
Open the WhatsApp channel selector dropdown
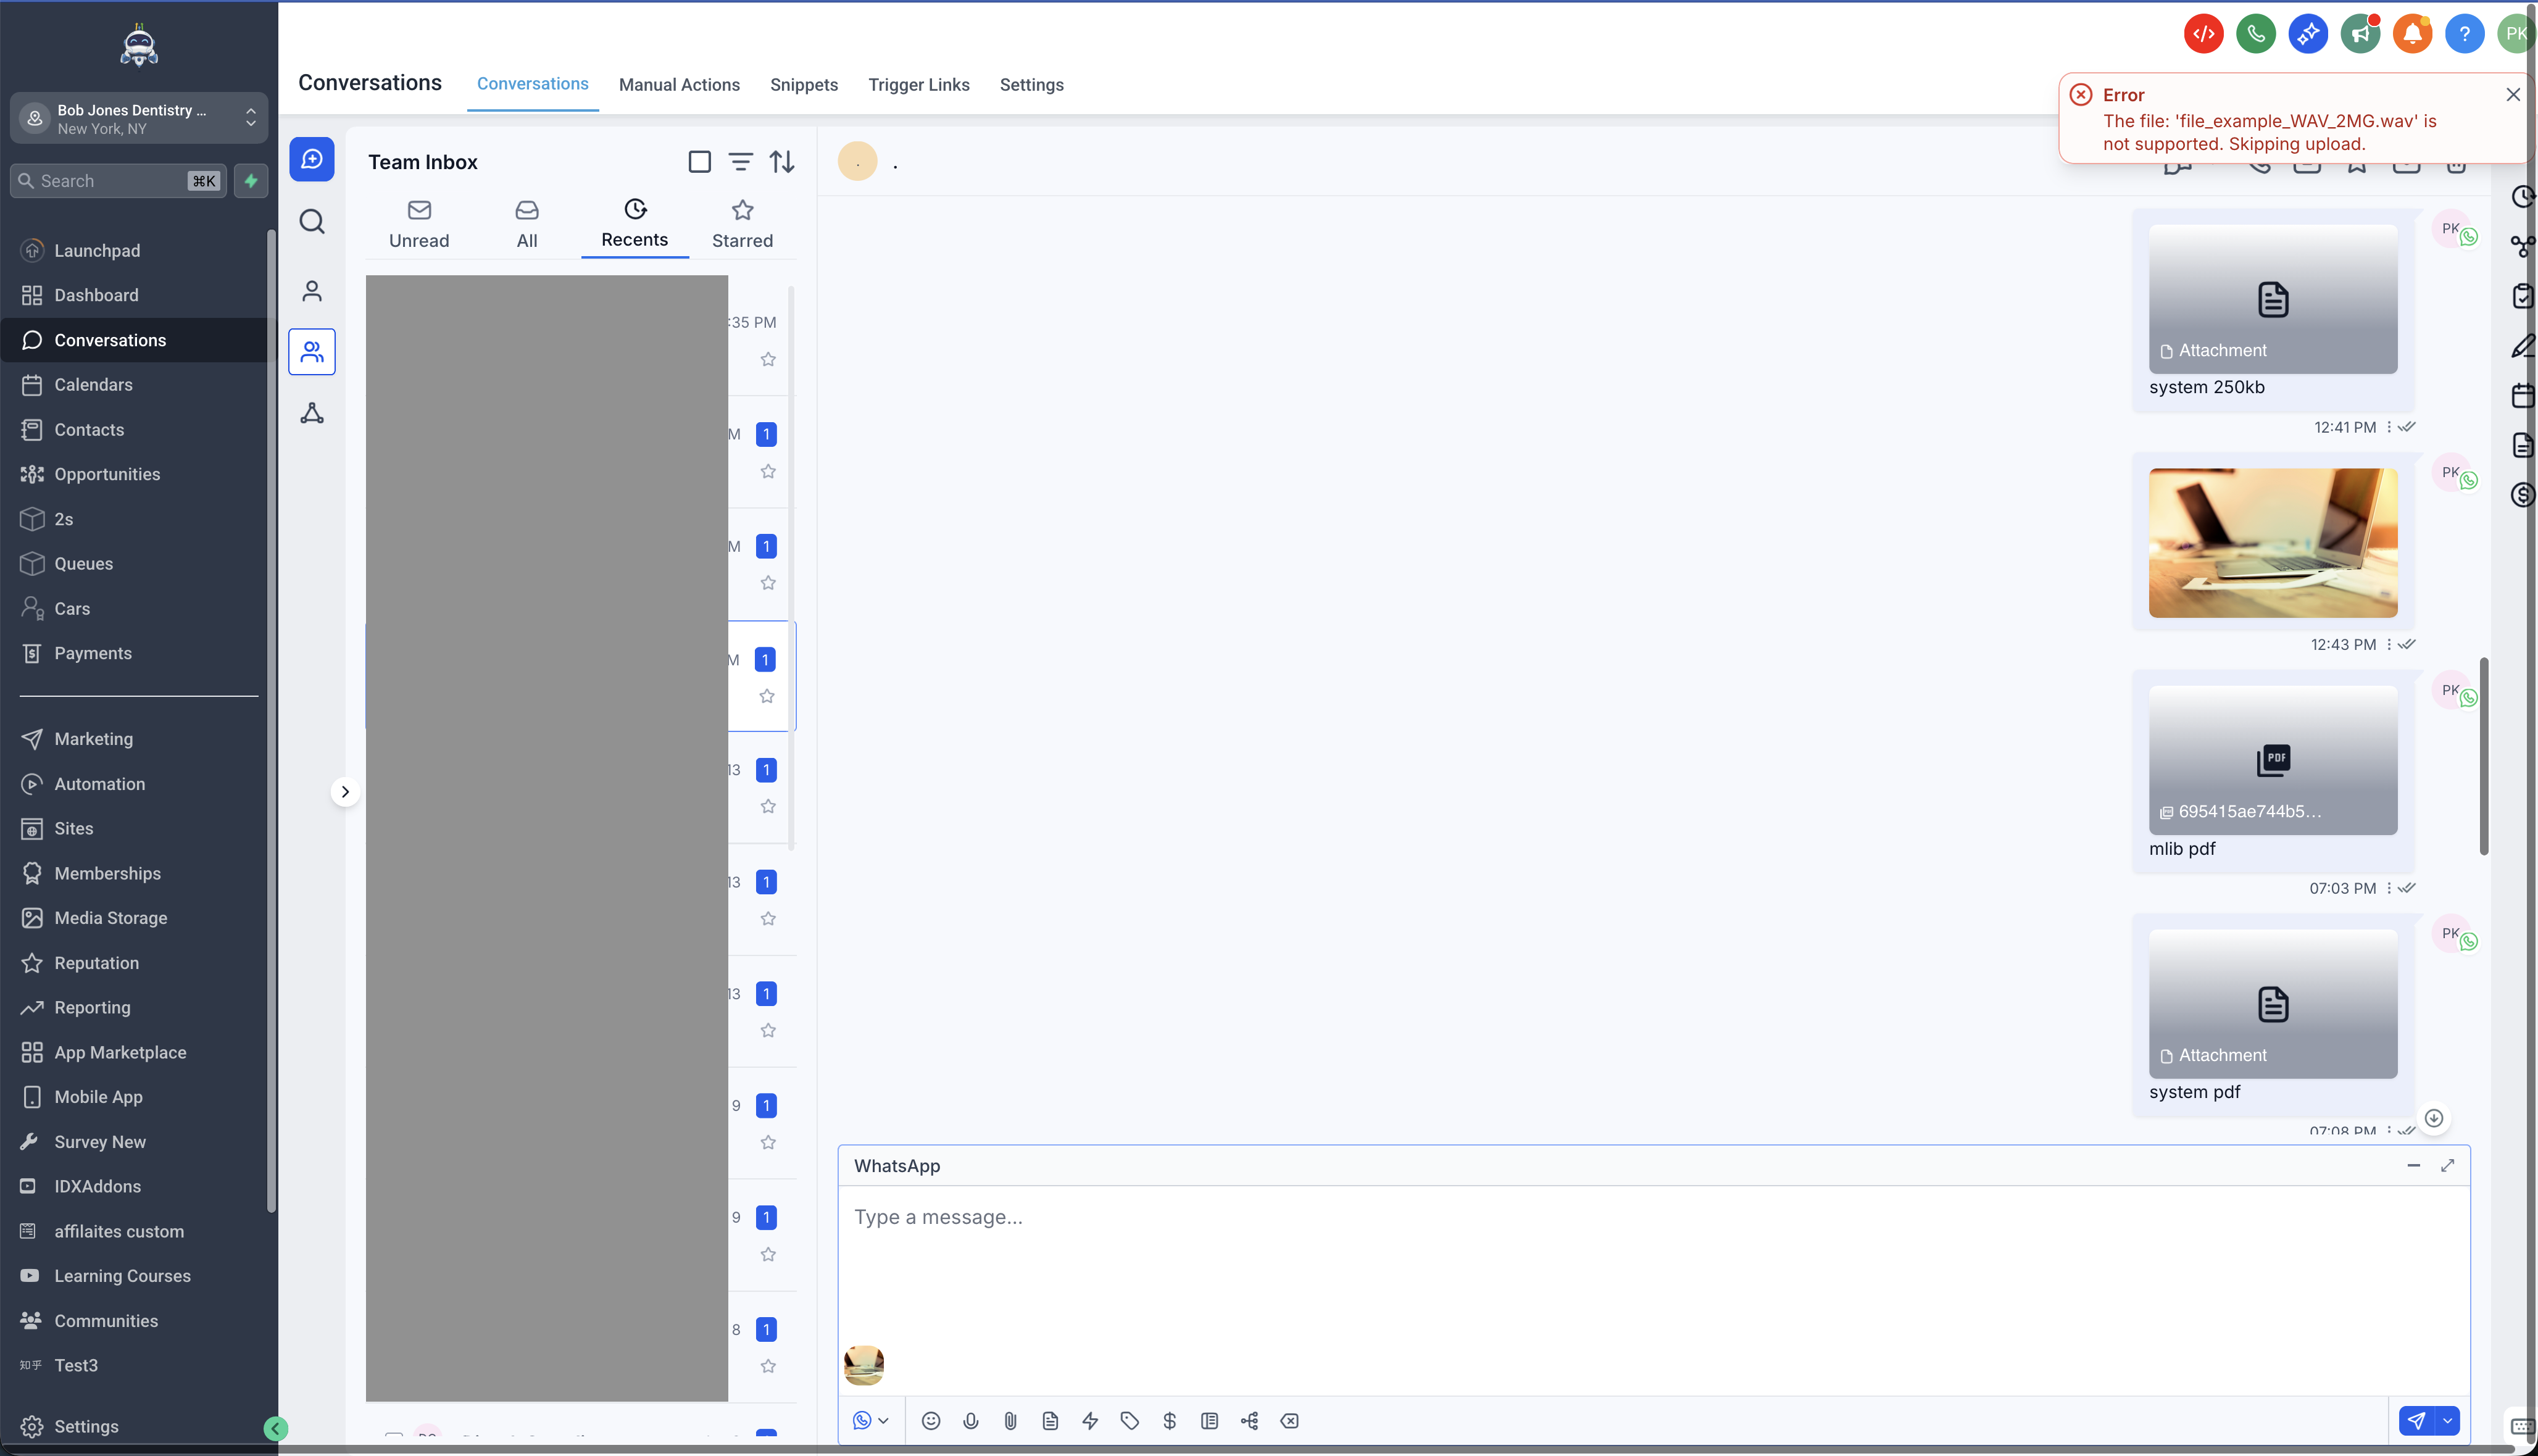[x=870, y=1421]
